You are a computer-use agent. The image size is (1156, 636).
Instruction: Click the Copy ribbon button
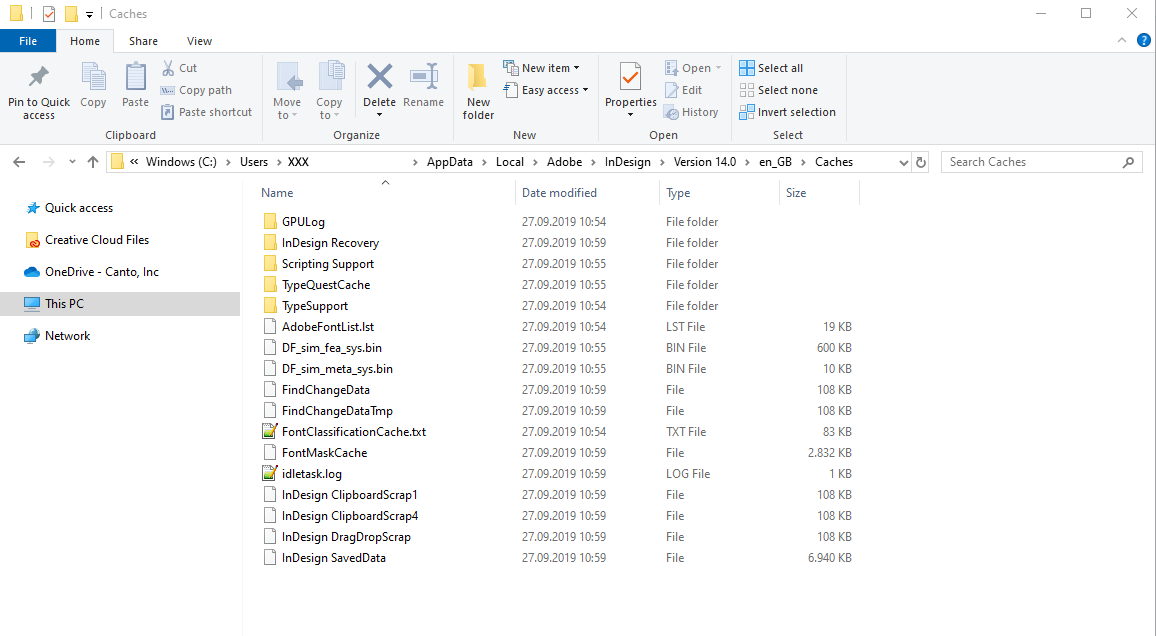93,87
